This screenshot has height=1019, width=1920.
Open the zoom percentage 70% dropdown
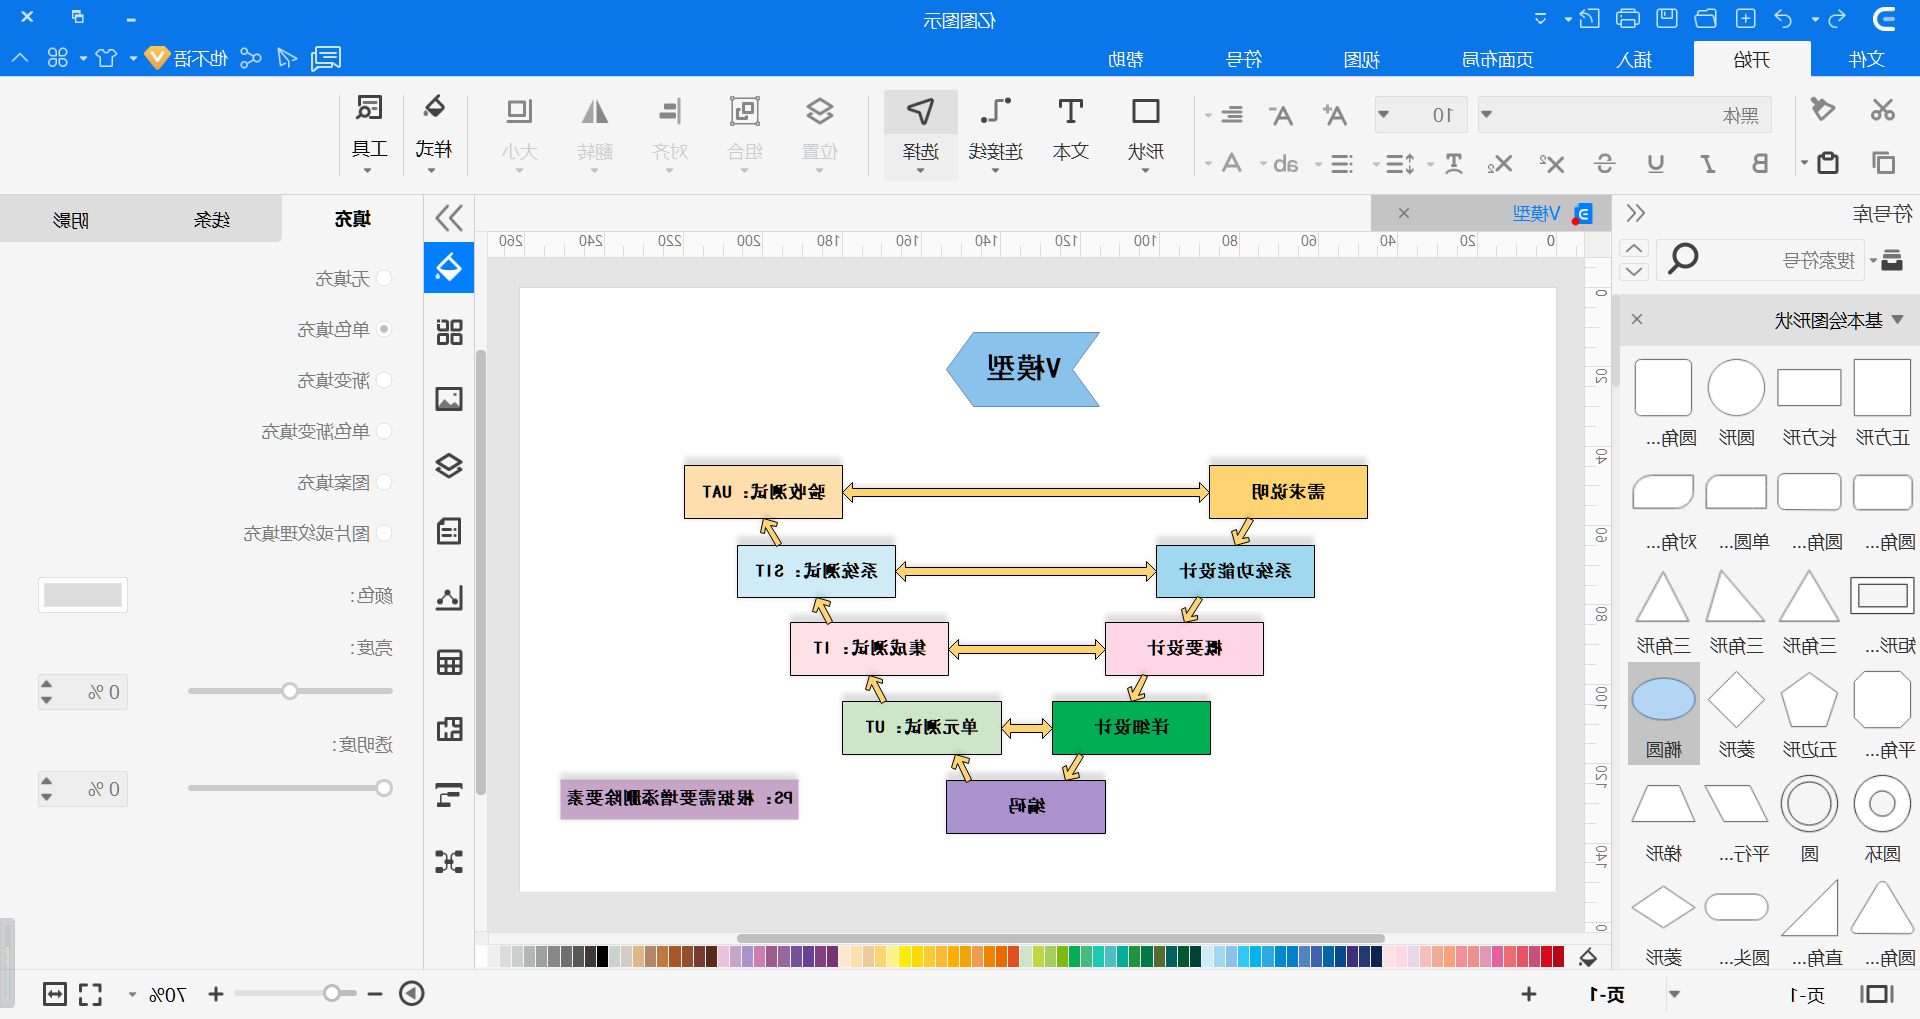click(x=132, y=994)
